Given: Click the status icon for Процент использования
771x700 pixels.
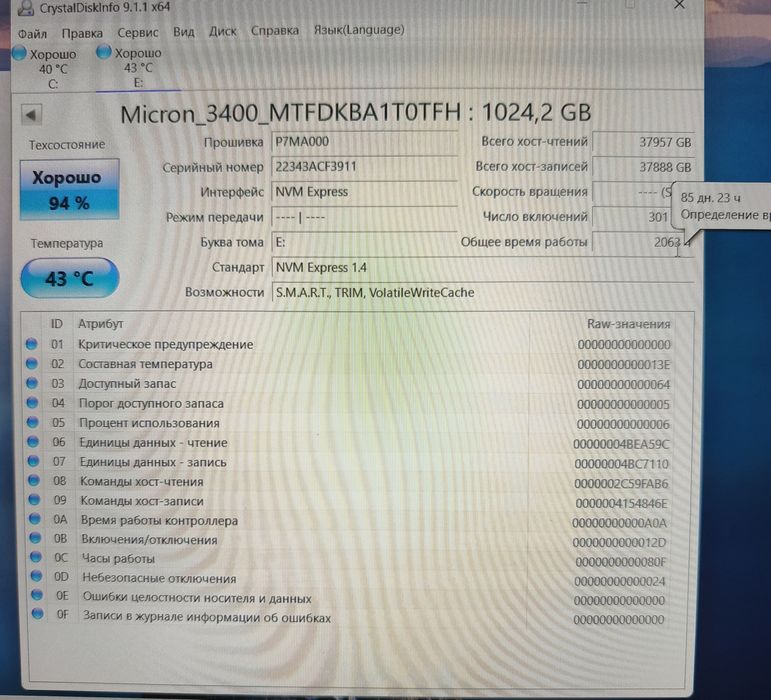Looking at the screenshot, I should coord(33,422).
